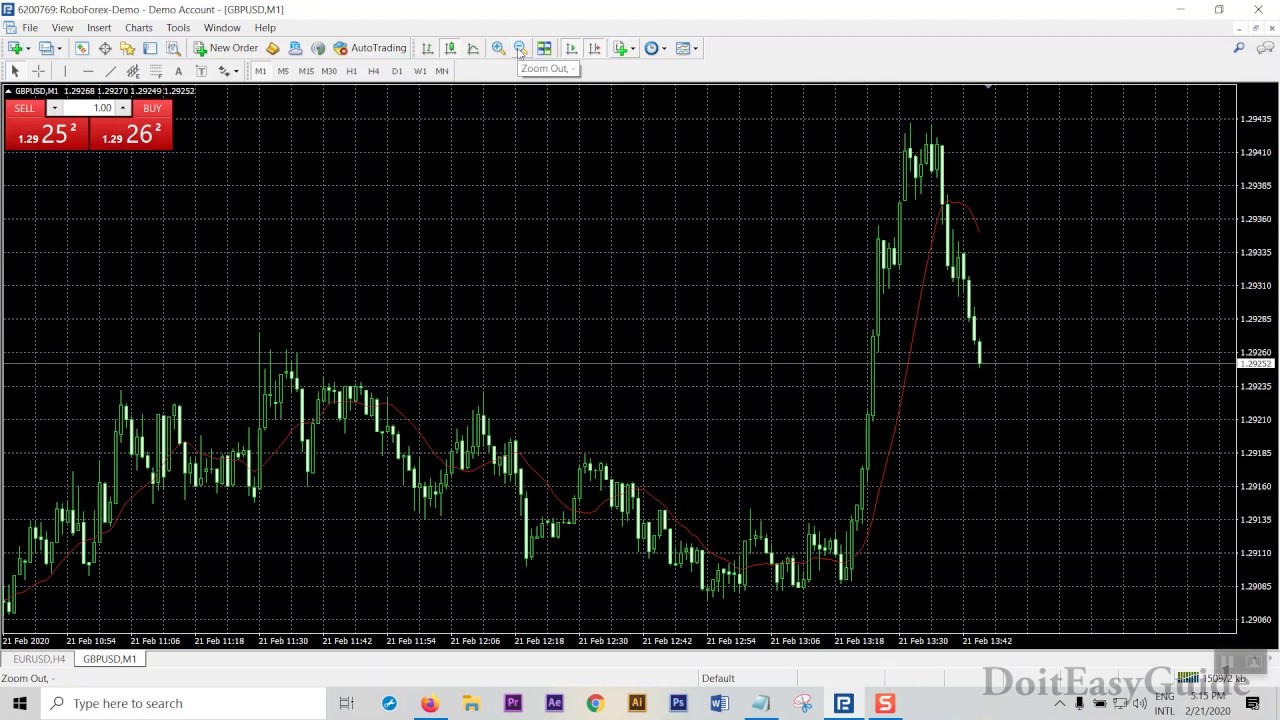Toggle Auto Scroll chart icon
This screenshot has height=720, width=1280.
click(571, 48)
